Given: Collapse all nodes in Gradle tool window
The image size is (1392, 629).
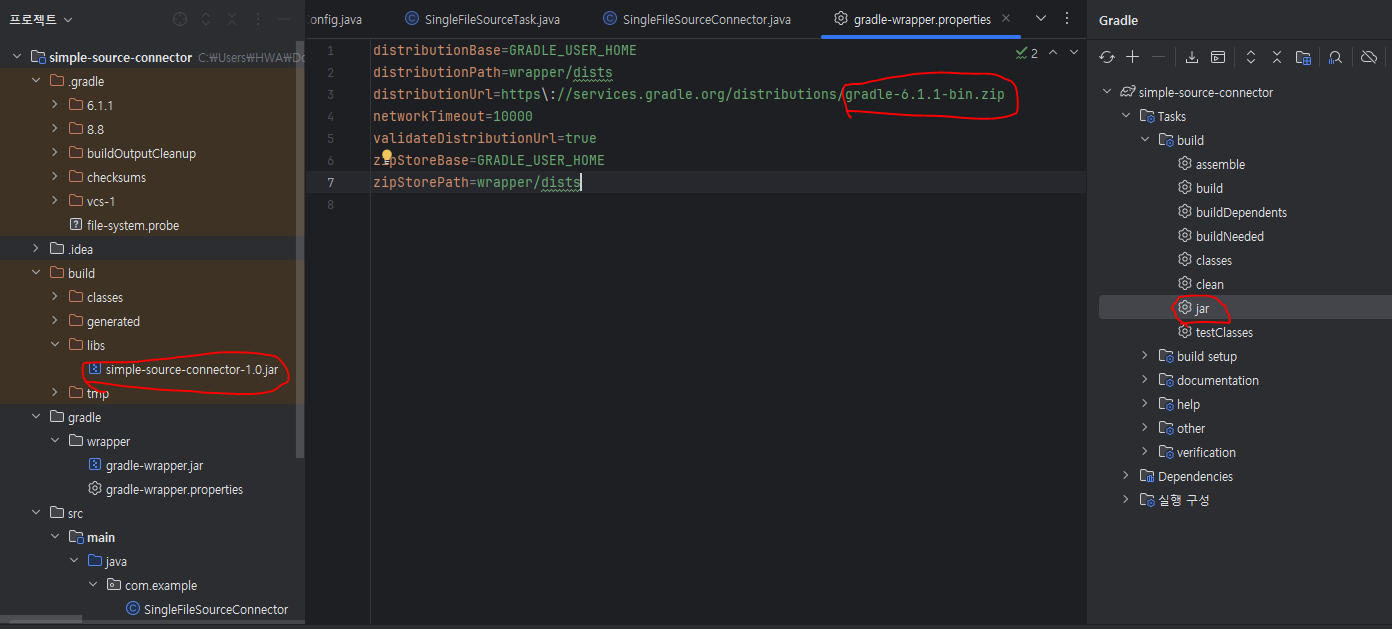Looking at the screenshot, I should (1276, 57).
